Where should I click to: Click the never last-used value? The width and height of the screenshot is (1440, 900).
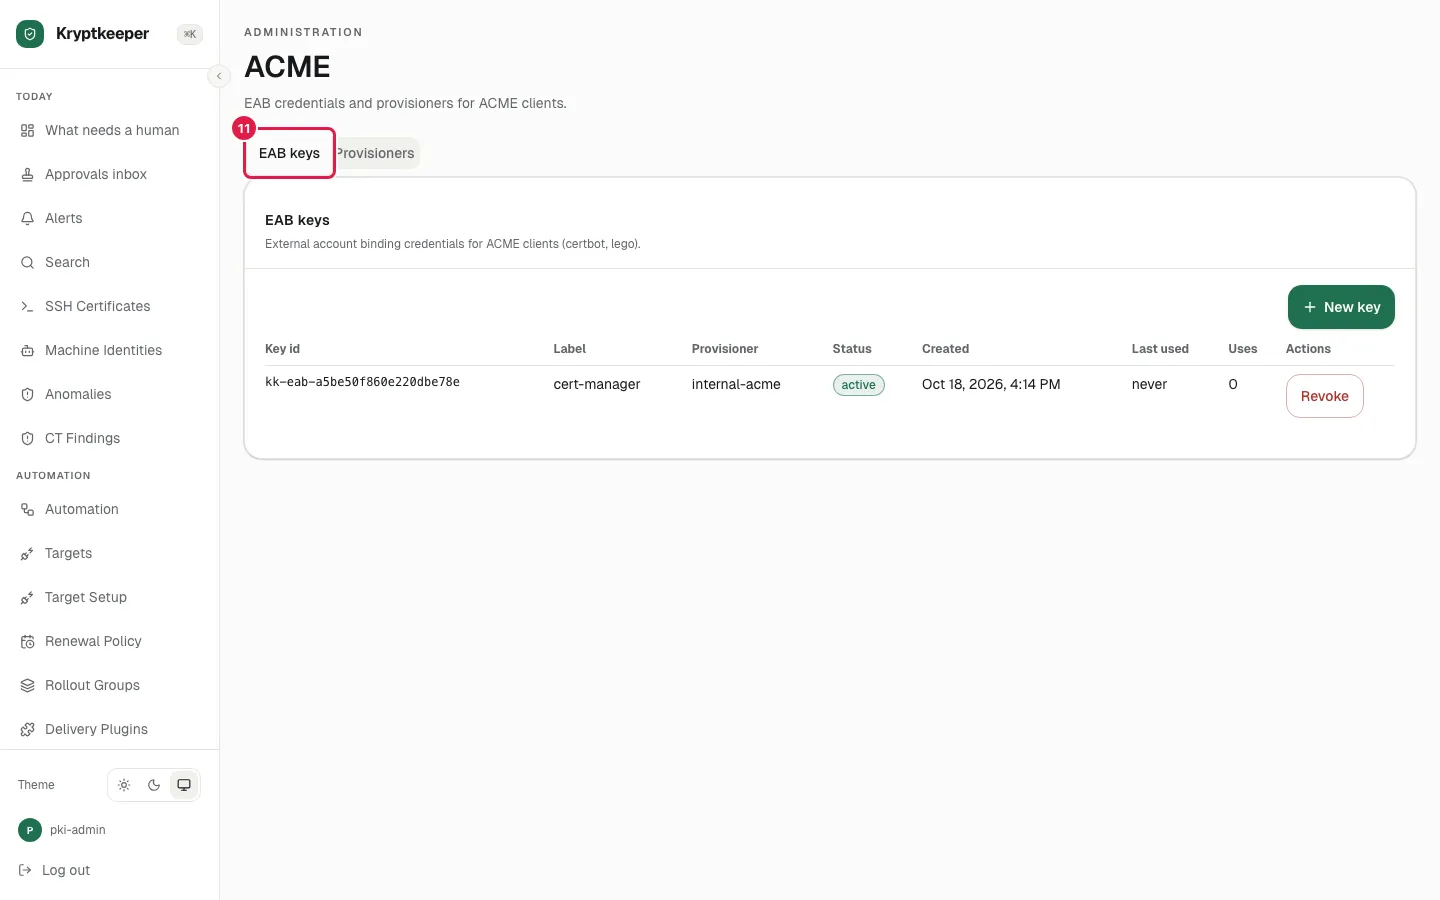coord(1149,384)
